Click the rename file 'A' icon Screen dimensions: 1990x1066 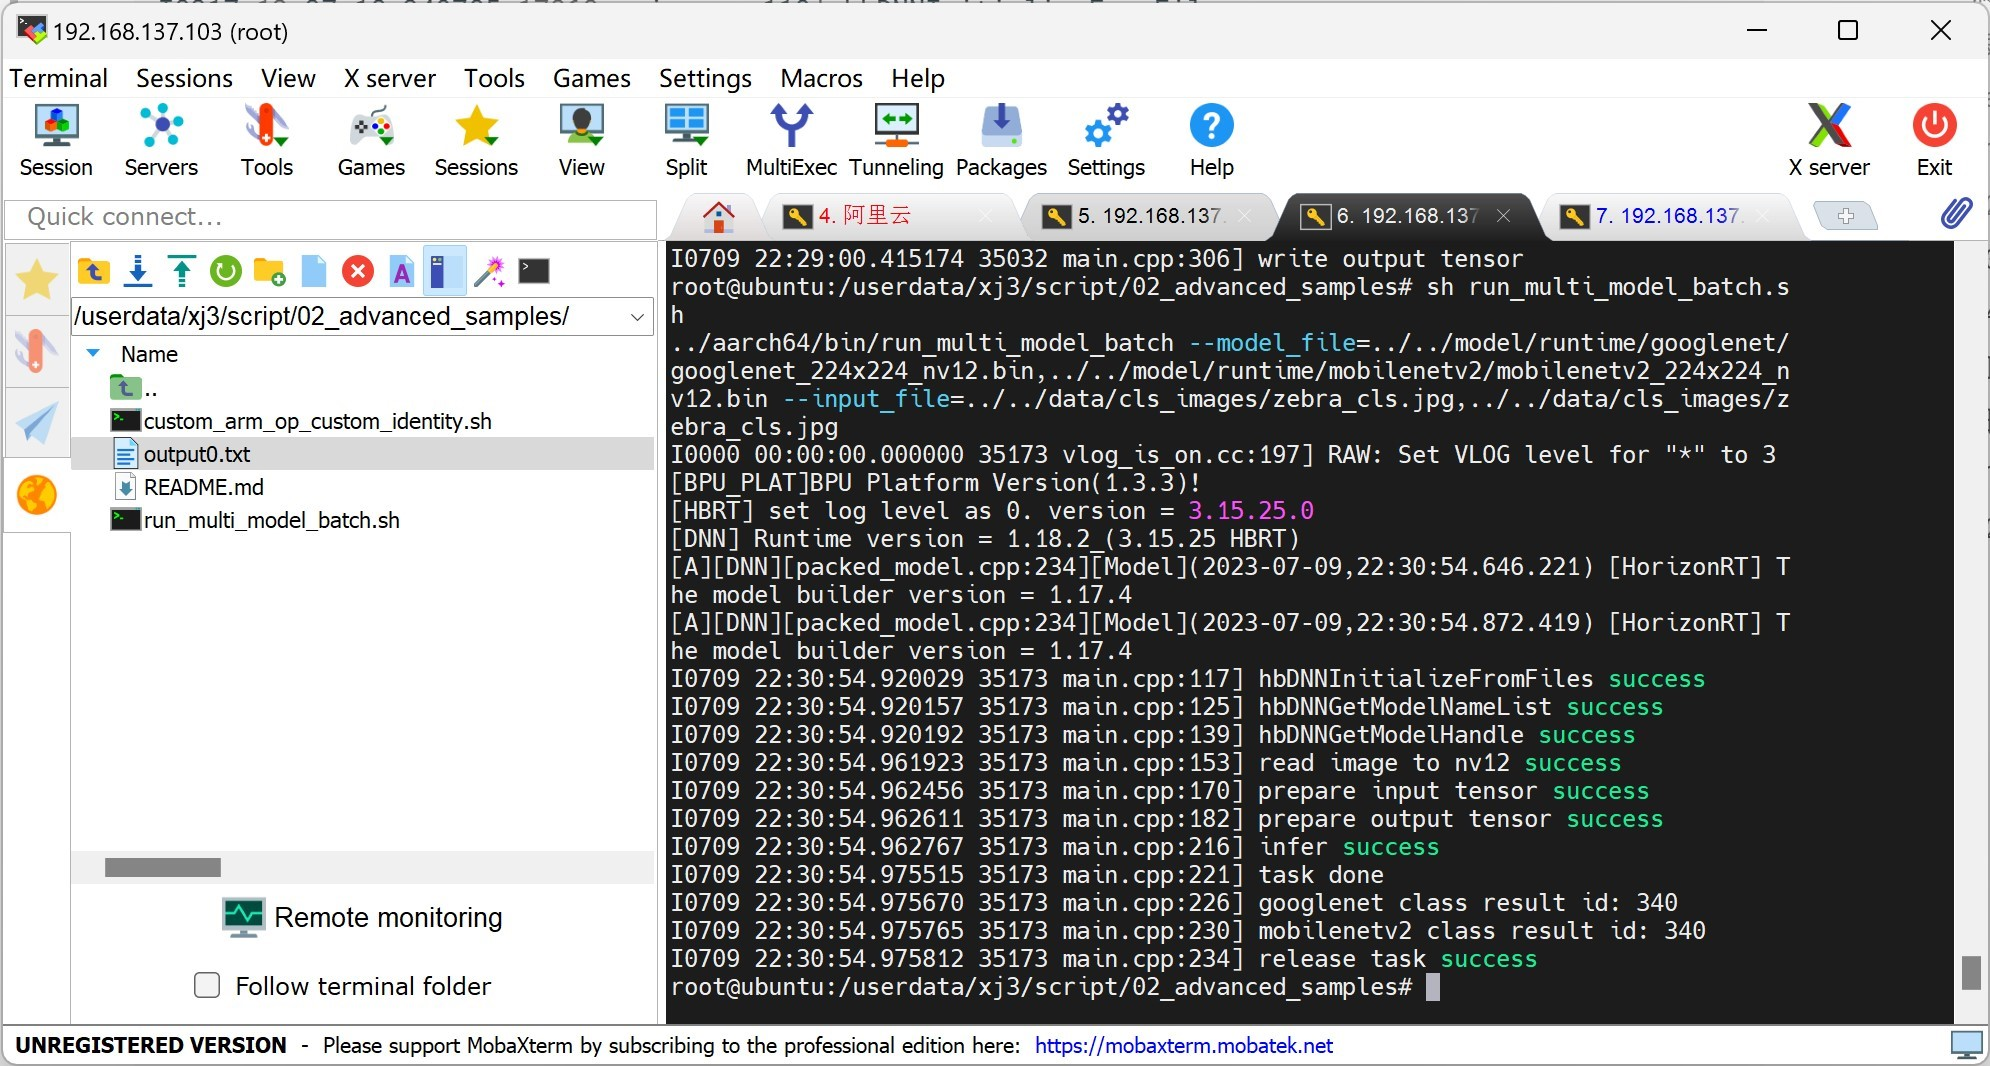click(402, 271)
